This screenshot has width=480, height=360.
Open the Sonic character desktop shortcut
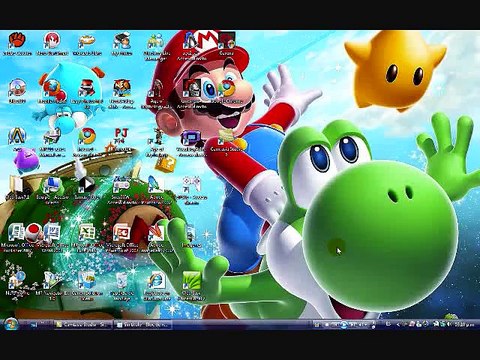192,40
